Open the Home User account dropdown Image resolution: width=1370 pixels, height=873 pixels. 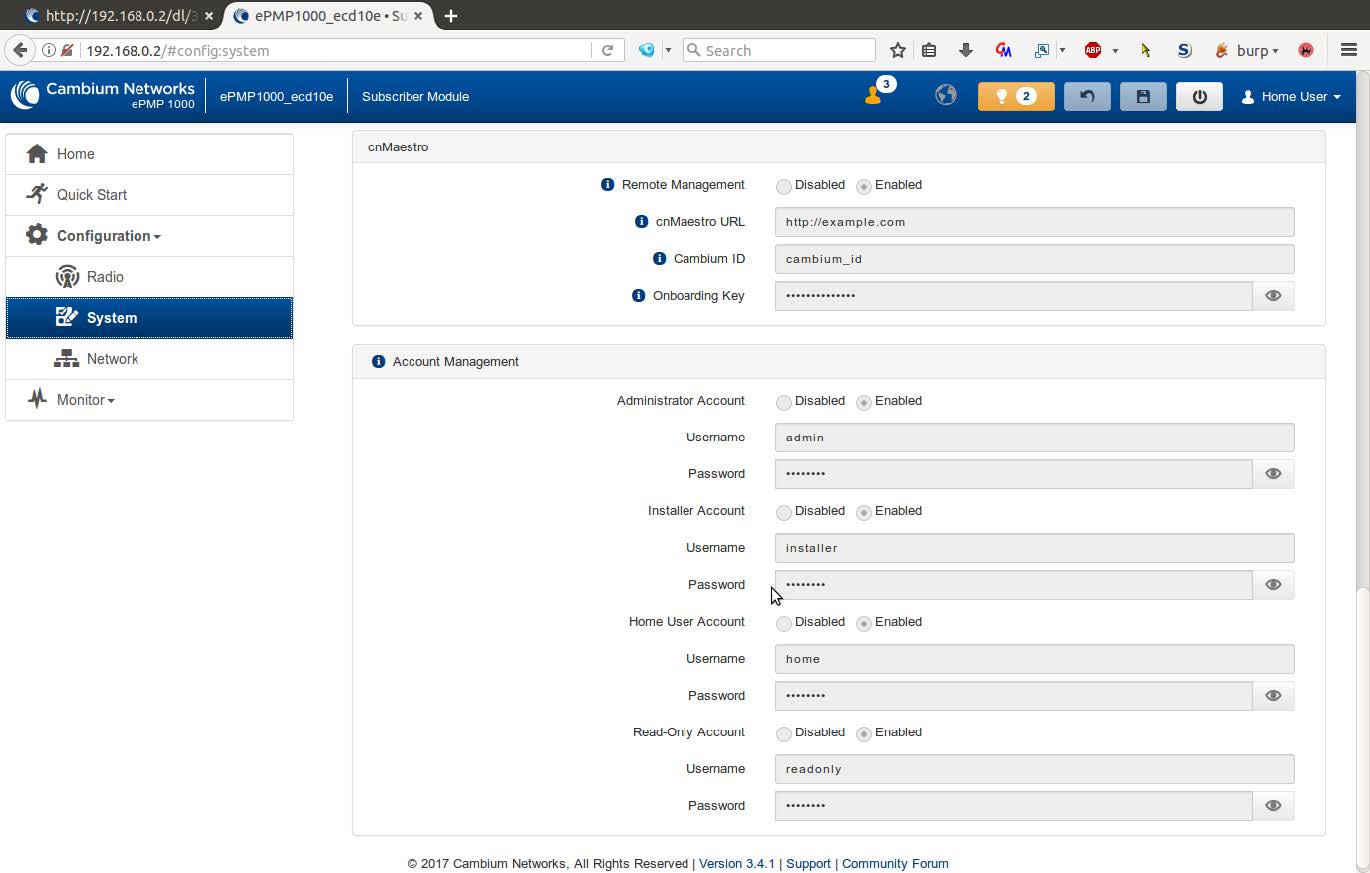point(1291,97)
